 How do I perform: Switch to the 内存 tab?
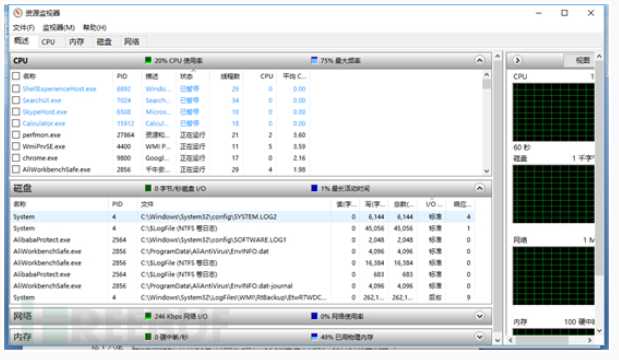pyautogui.click(x=76, y=41)
